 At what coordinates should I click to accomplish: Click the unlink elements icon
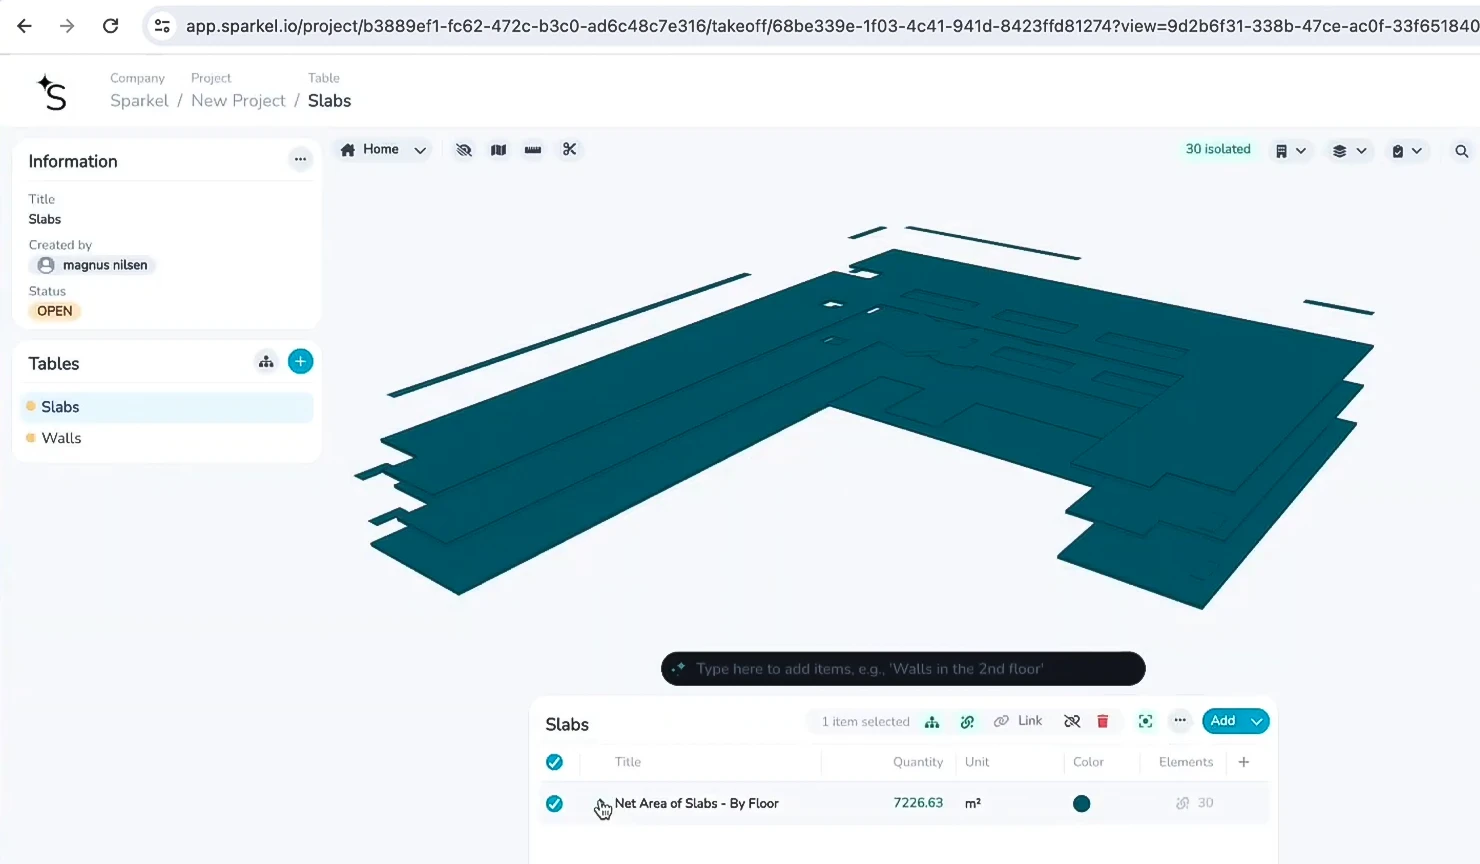[1072, 721]
